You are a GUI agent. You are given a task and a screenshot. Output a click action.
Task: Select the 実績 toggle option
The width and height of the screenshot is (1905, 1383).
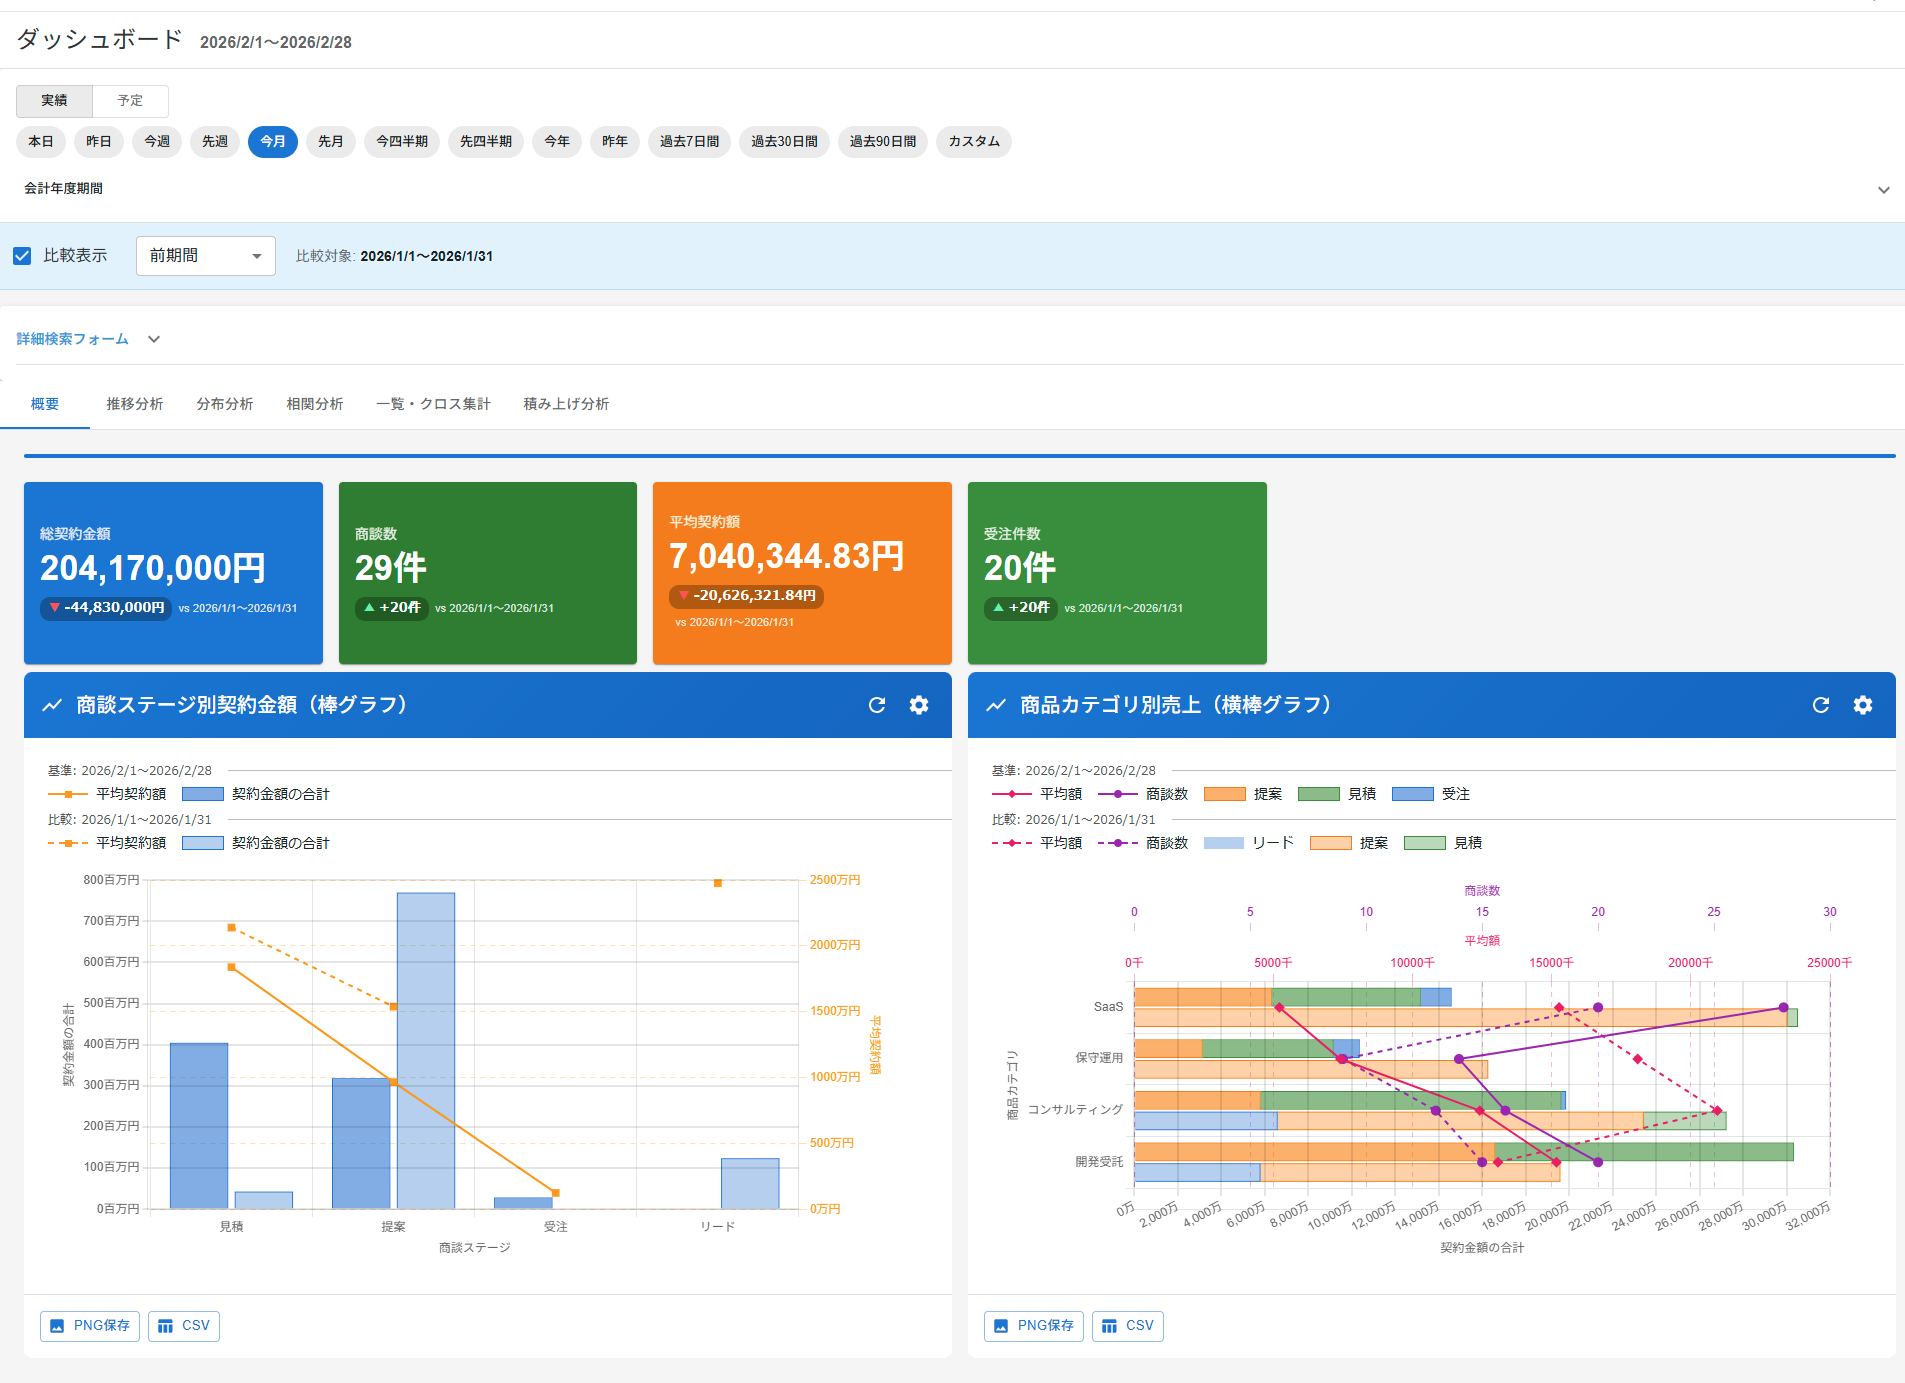(54, 101)
